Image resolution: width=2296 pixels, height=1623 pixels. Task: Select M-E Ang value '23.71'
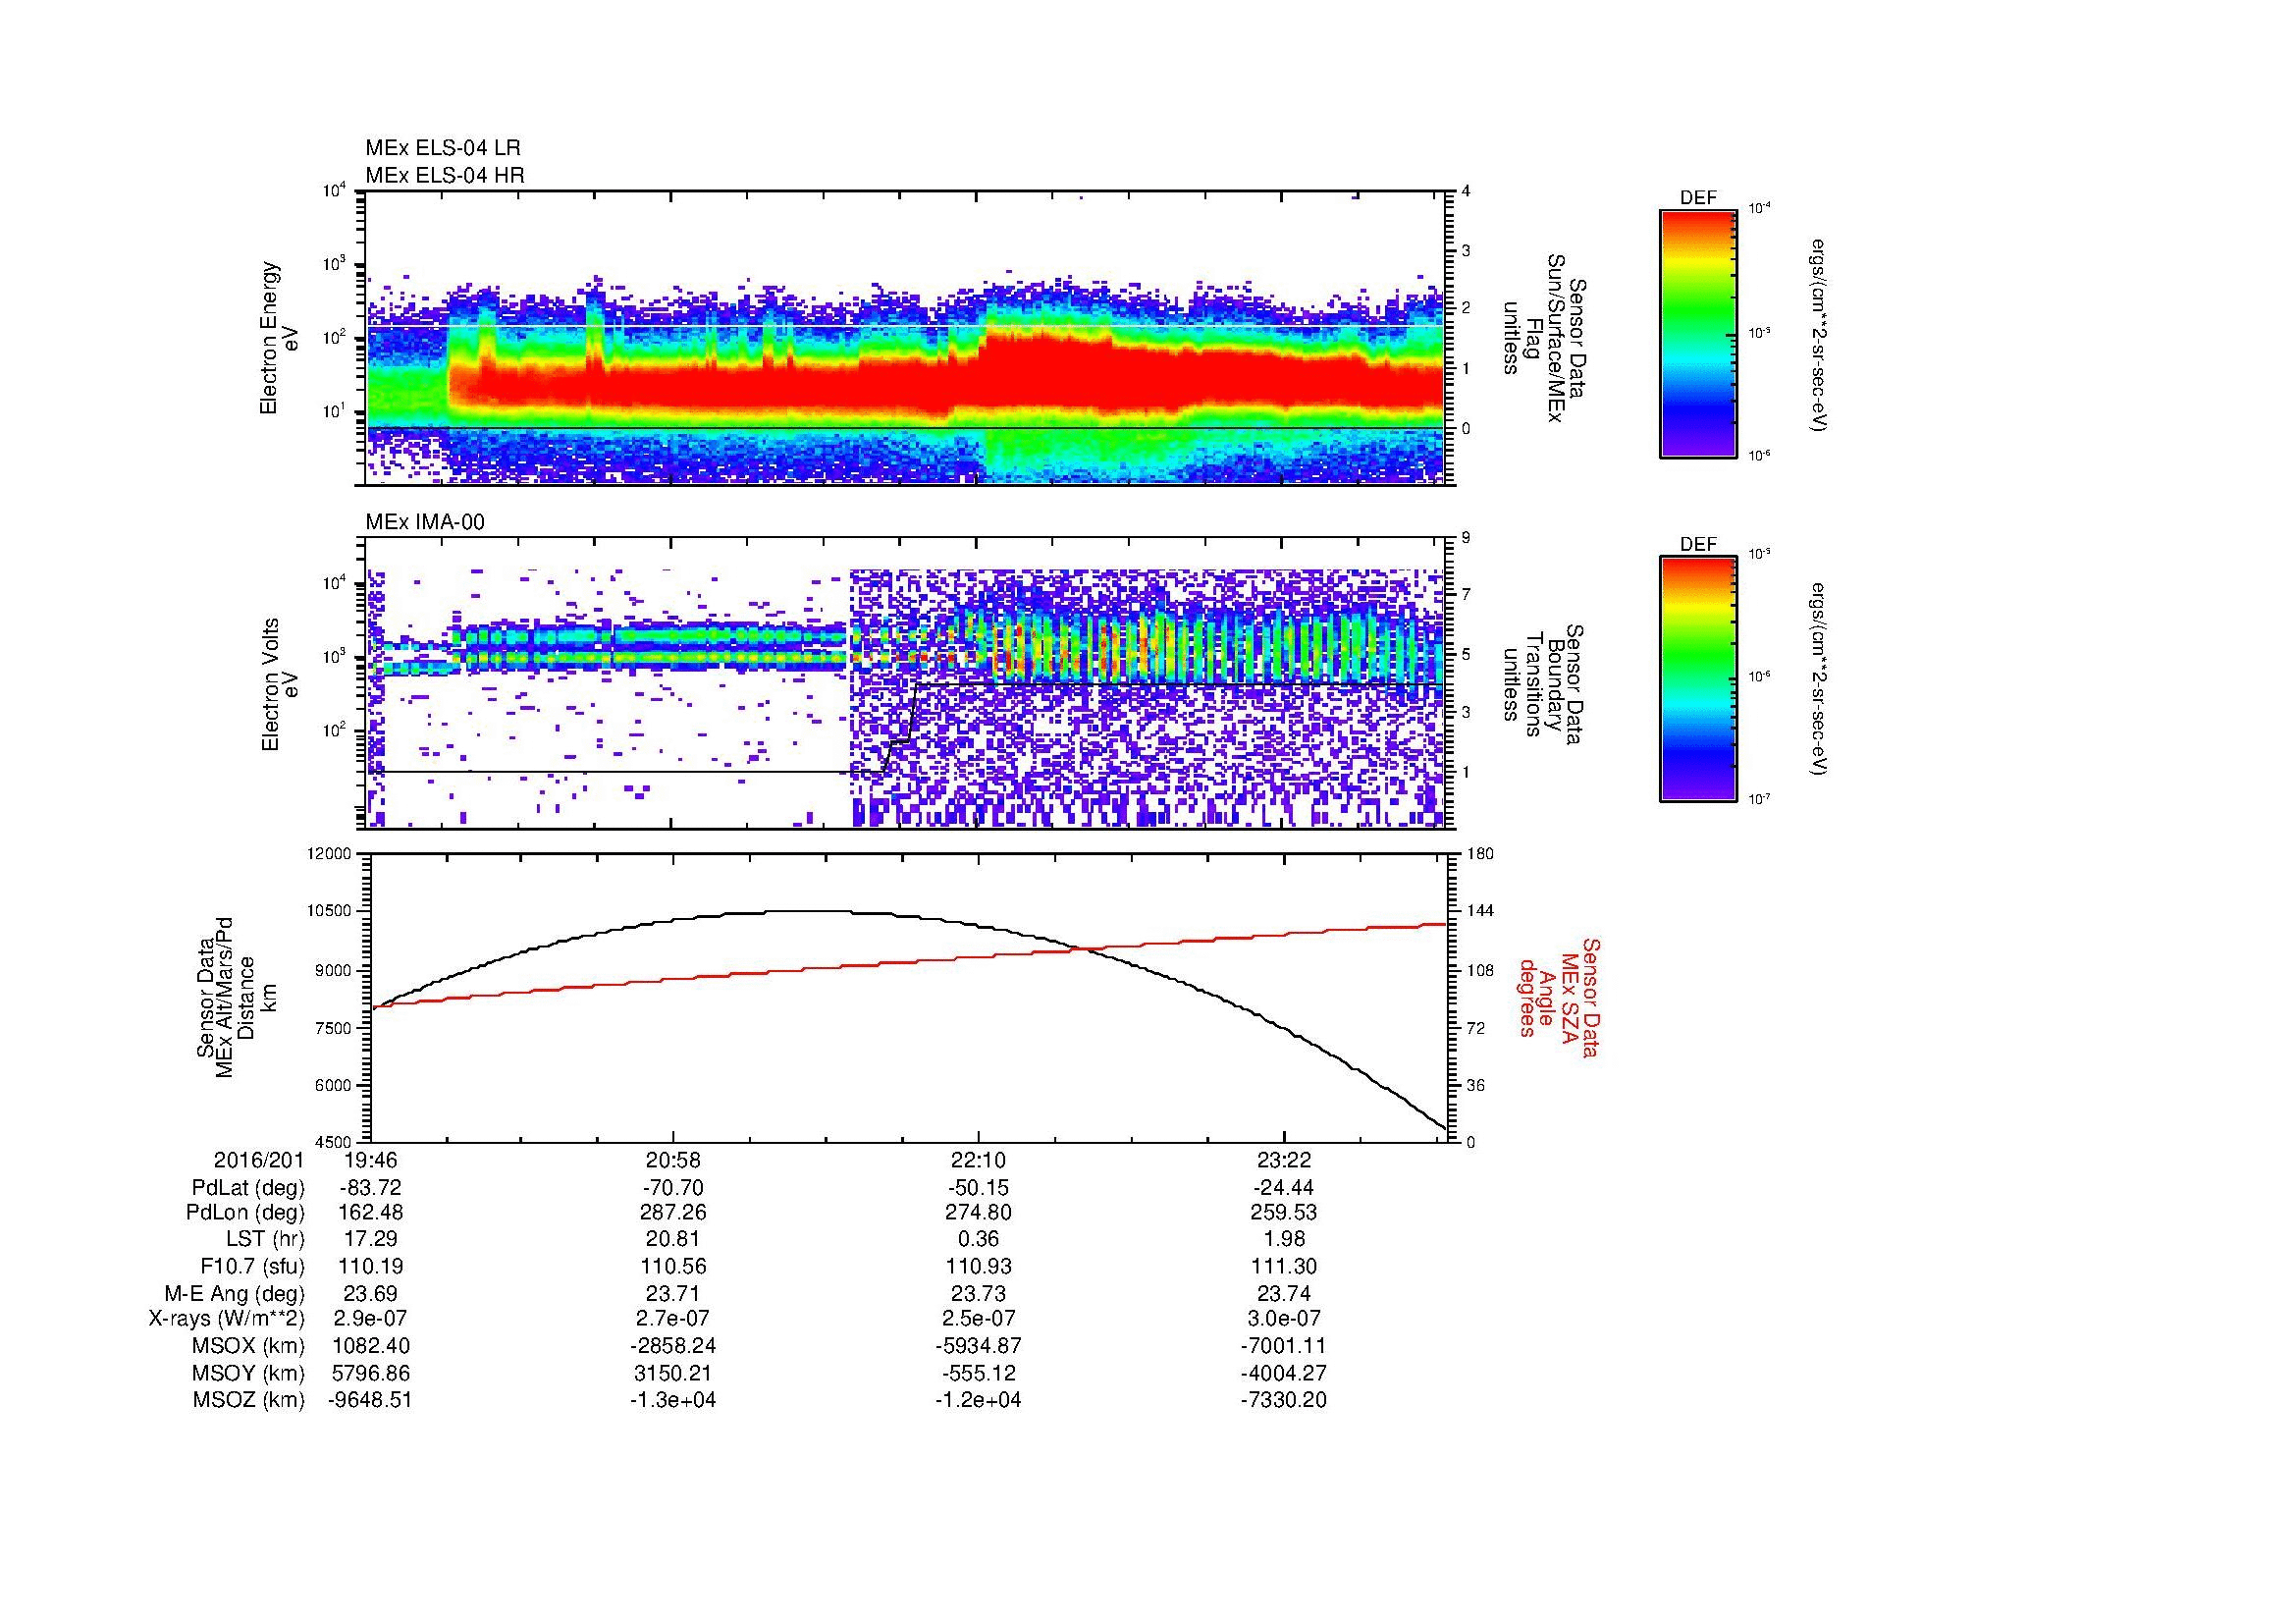673,1294
